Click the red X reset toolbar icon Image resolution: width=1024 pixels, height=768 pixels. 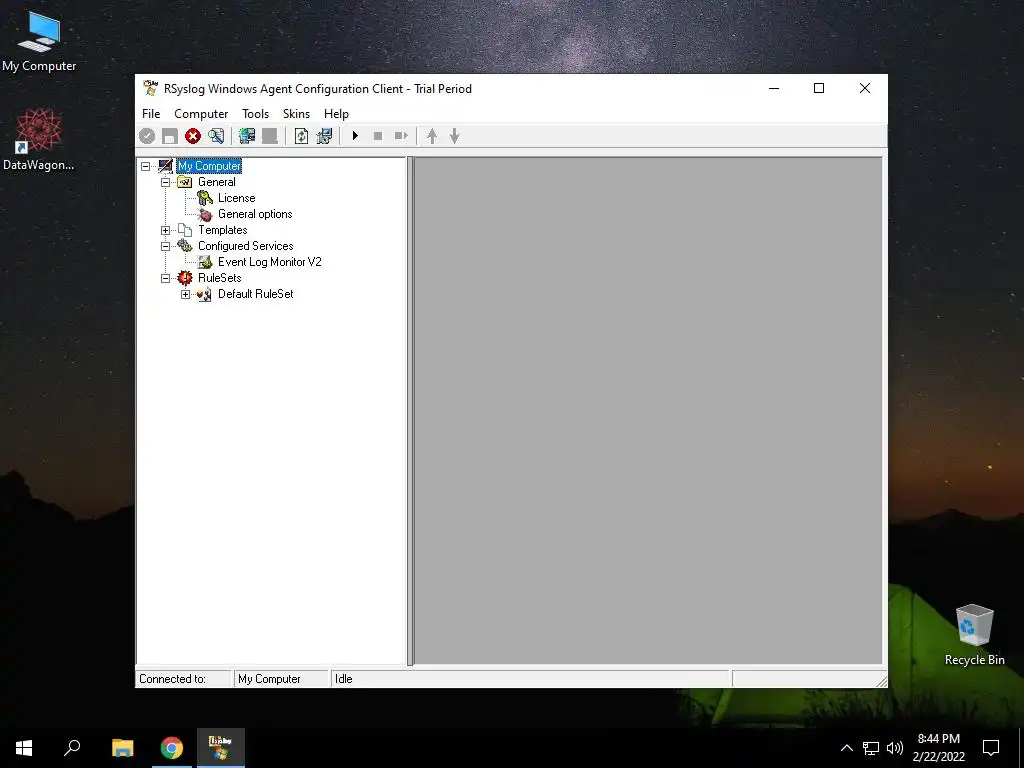click(193, 136)
